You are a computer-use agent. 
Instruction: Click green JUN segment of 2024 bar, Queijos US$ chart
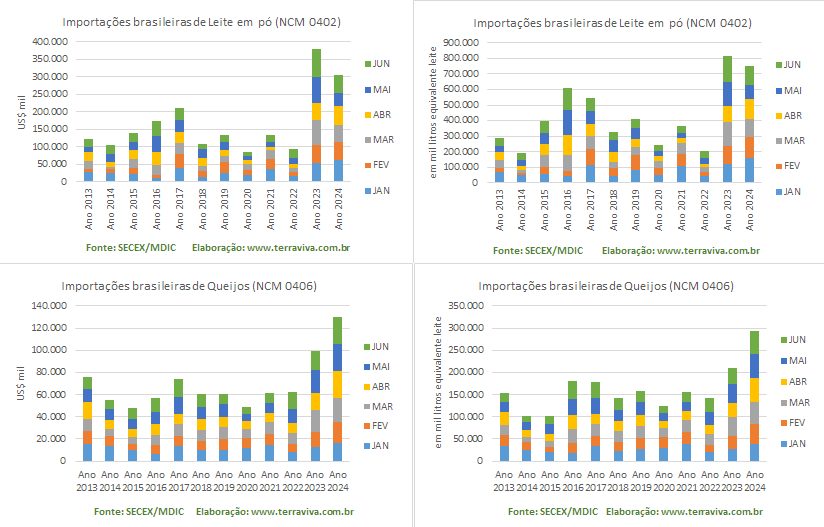[x=337, y=330]
